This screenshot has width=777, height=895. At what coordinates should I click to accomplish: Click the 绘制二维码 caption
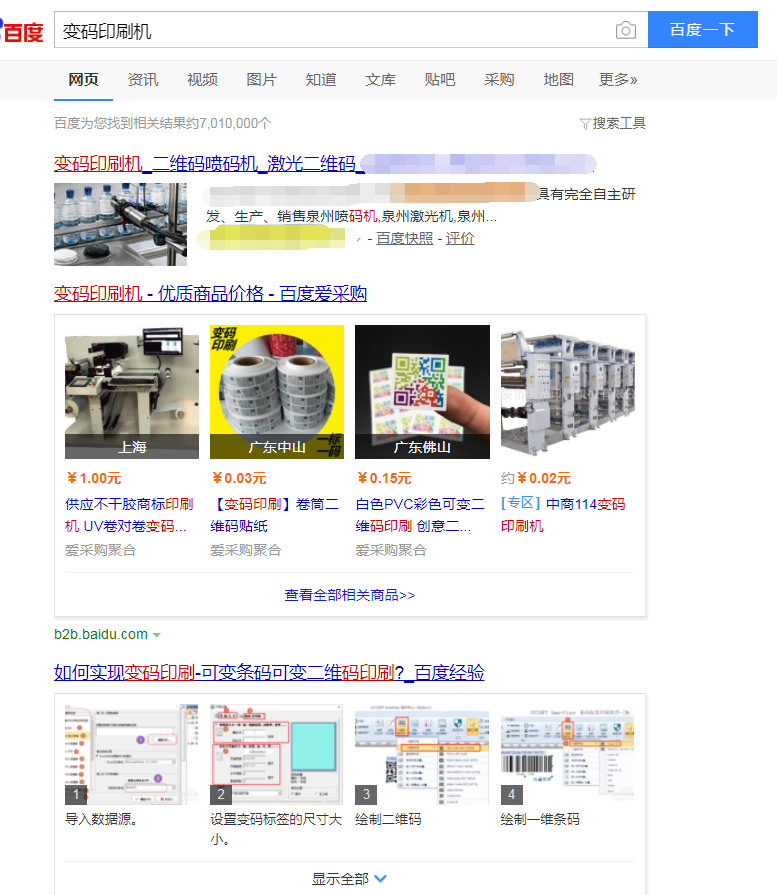(388, 820)
